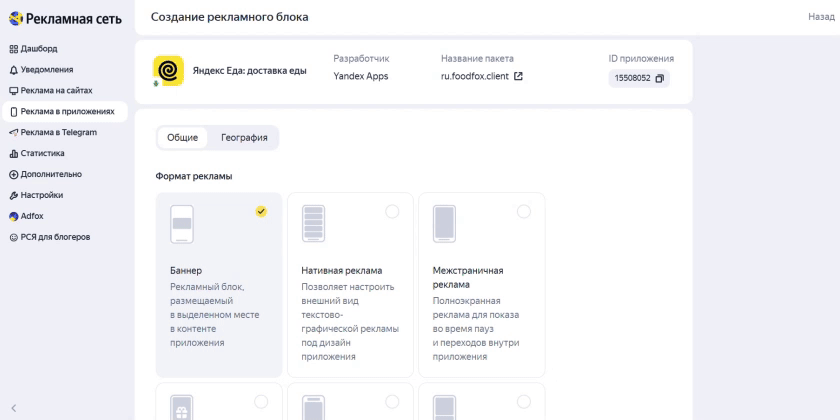Open package ru.foodfox.client external link icon
Image resolution: width=840 pixels, height=420 pixels.
tap(518, 76)
